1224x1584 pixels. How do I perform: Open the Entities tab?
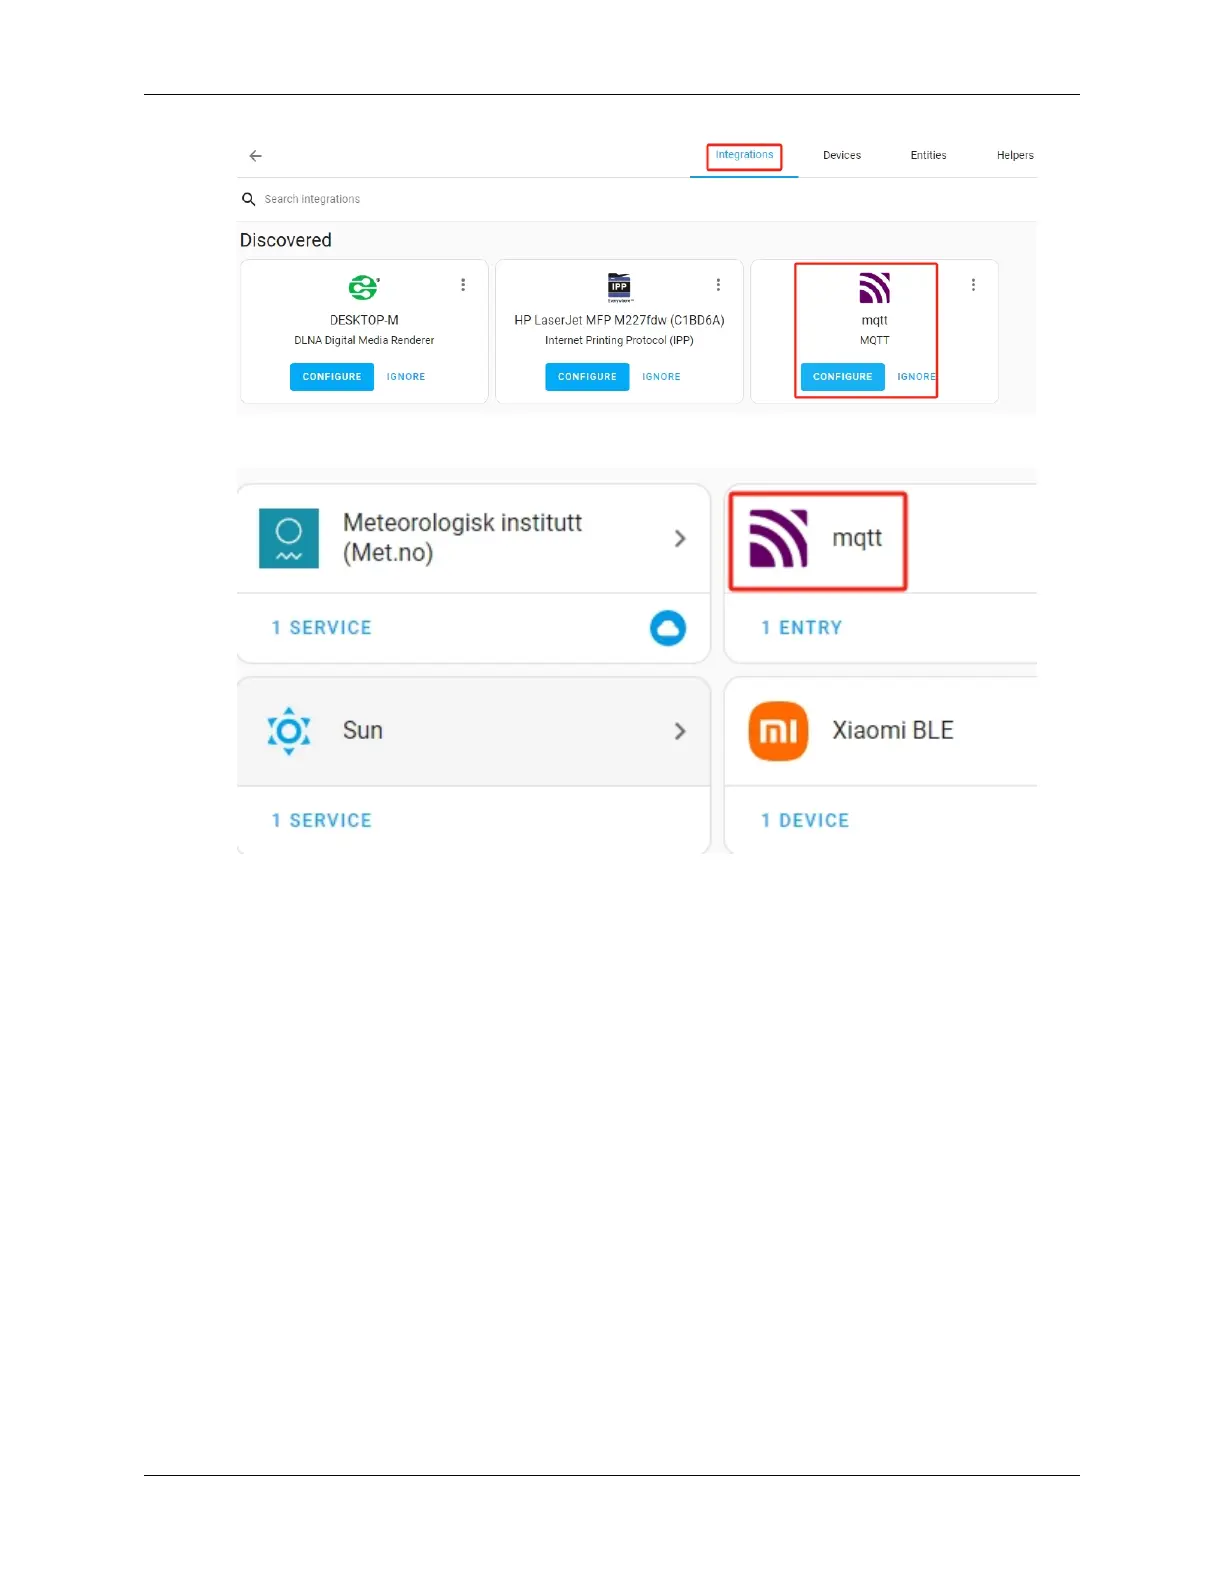click(x=928, y=155)
